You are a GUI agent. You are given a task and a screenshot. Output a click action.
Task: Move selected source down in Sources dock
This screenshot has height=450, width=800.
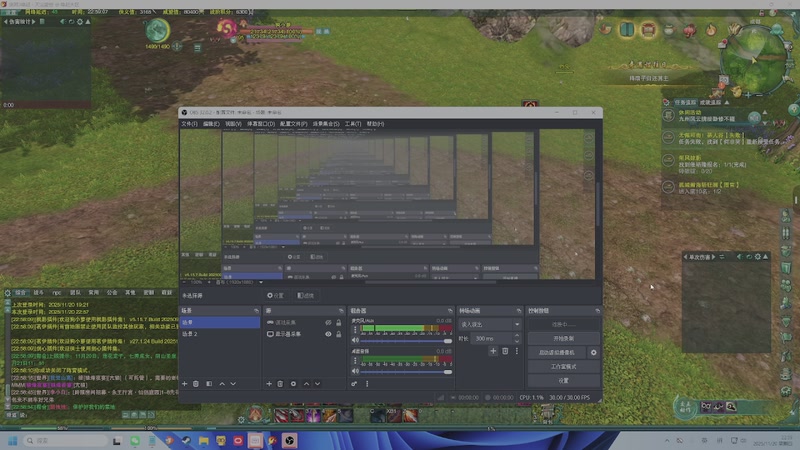click(317, 384)
